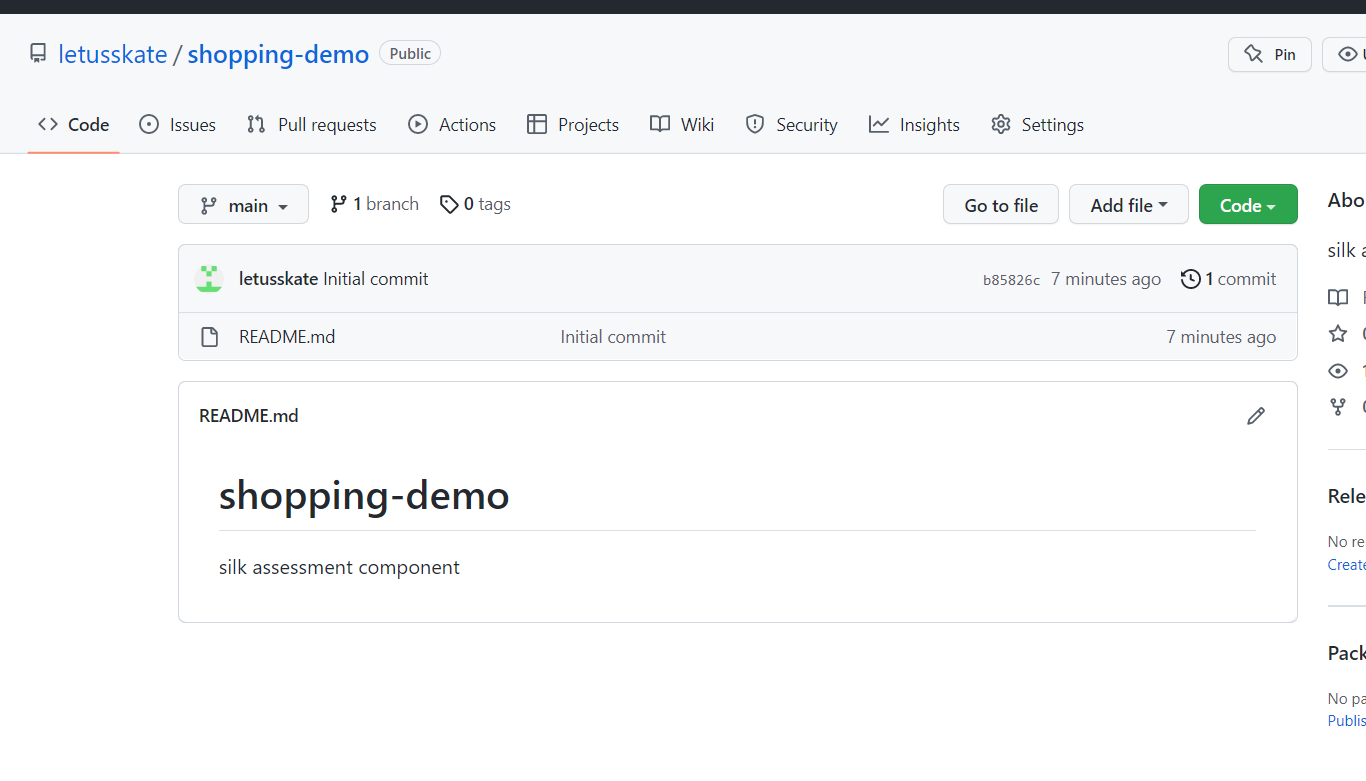
Task: Visit the letusskate owner profile link
Action: 113,54
